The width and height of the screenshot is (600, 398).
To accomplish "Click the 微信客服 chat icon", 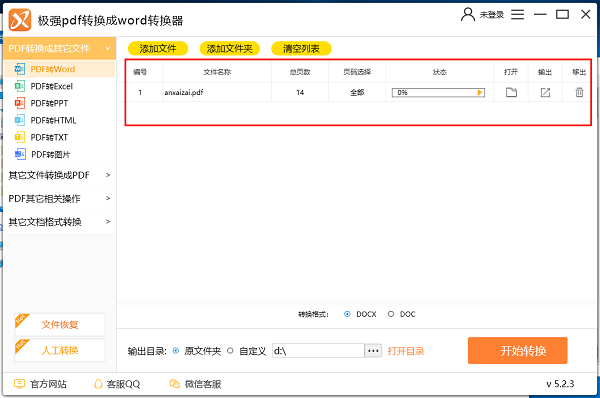I will tap(174, 384).
